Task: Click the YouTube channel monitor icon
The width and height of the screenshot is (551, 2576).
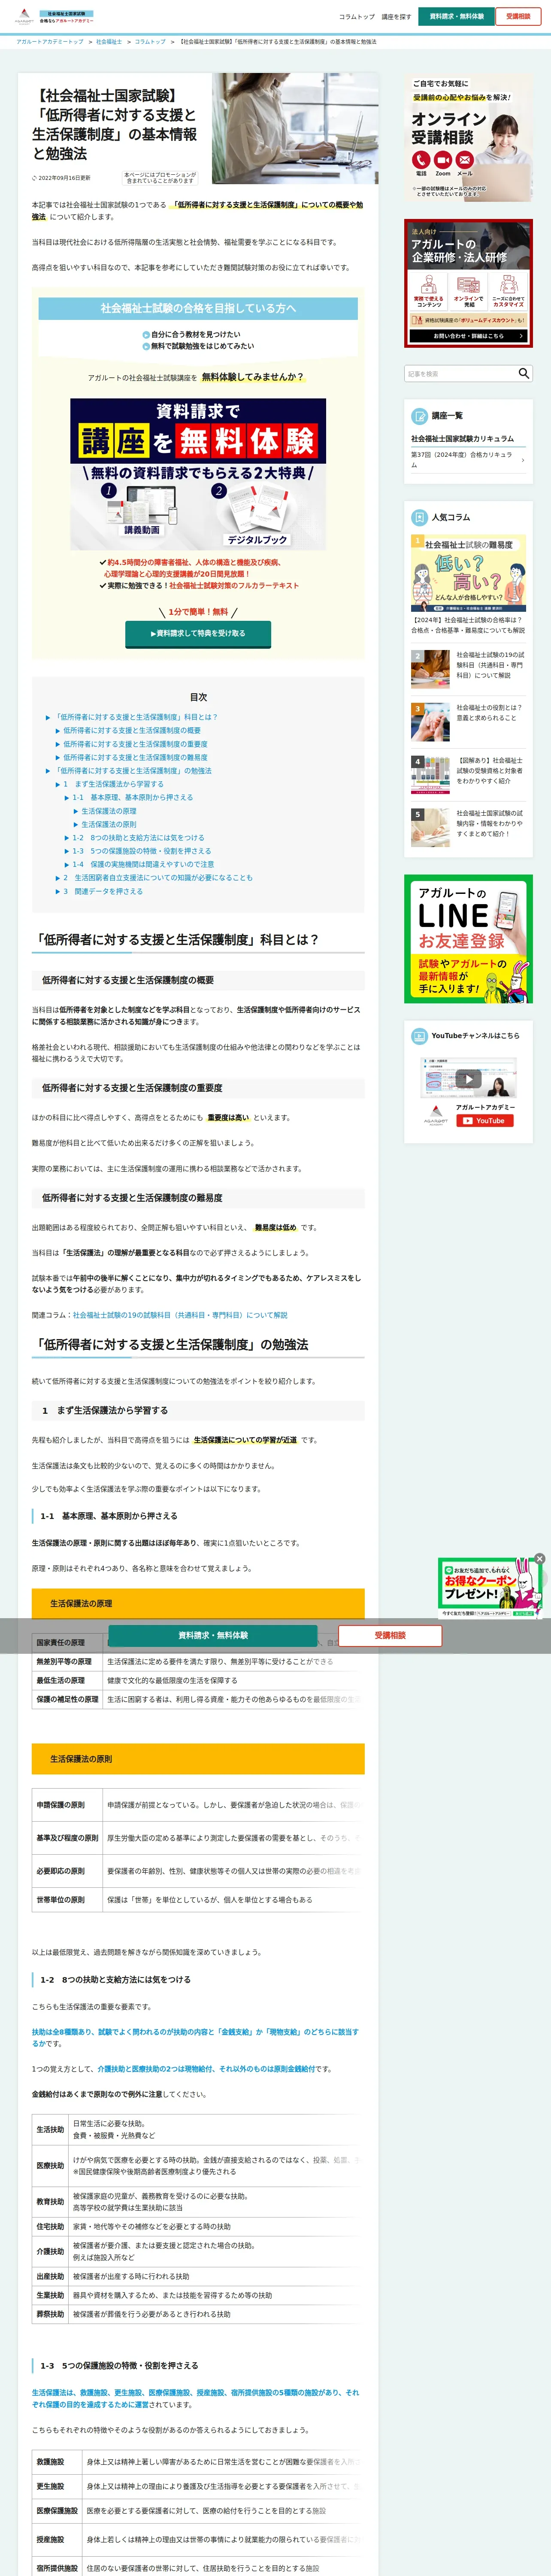Action: (x=420, y=1036)
